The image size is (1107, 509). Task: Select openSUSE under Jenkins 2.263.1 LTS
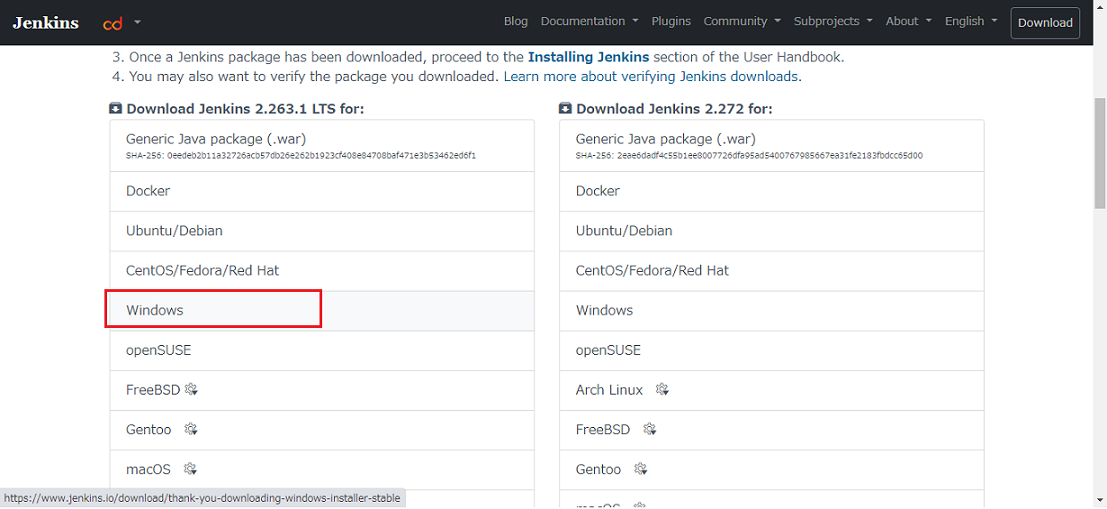(x=322, y=350)
